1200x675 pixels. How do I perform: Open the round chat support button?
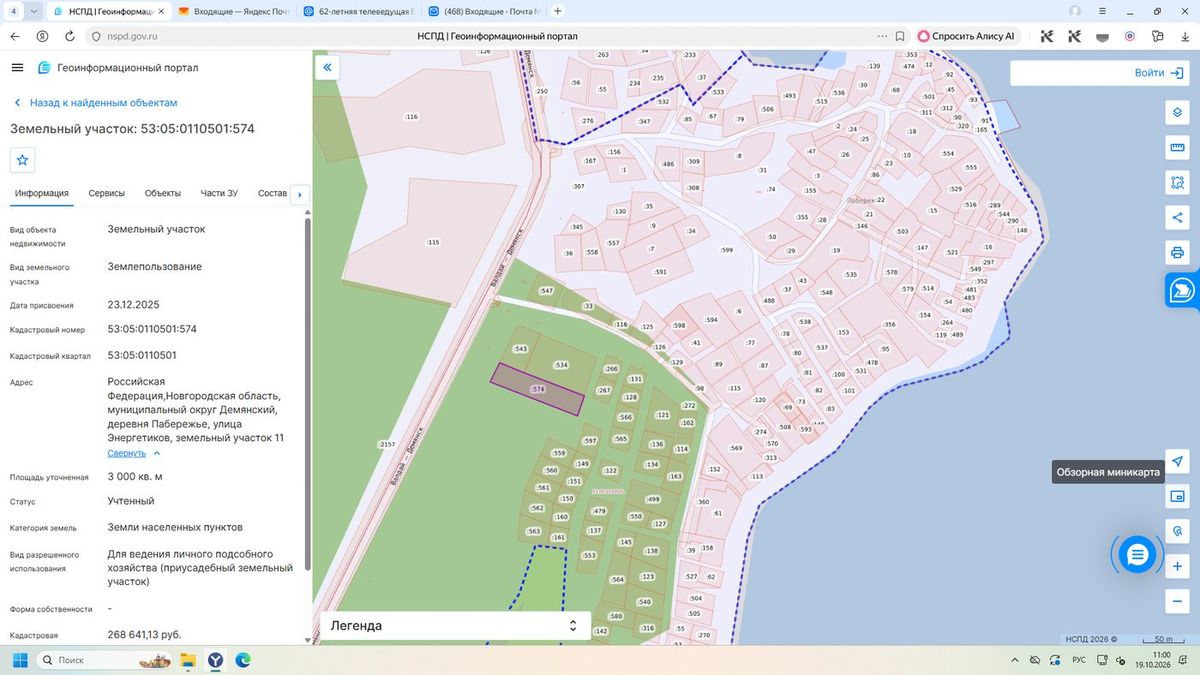point(1137,554)
